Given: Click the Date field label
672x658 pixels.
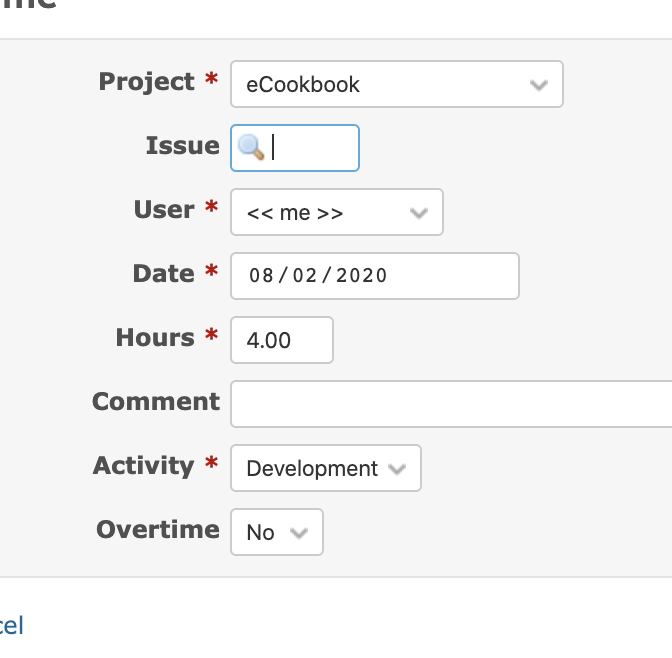Looking at the screenshot, I should point(164,273).
